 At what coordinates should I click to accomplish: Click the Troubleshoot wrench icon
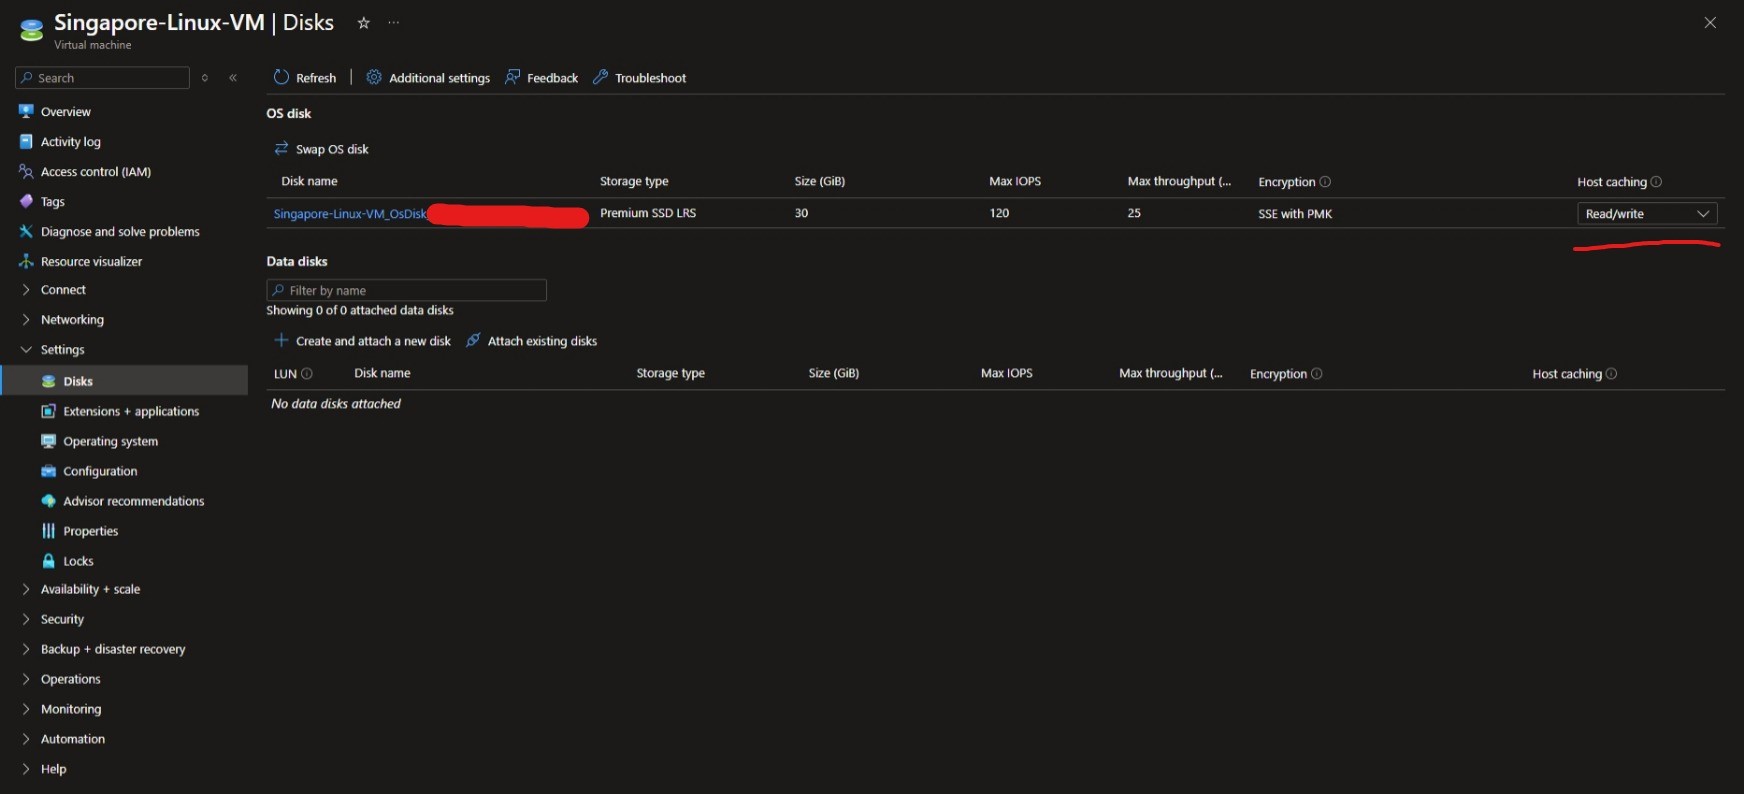tap(600, 77)
